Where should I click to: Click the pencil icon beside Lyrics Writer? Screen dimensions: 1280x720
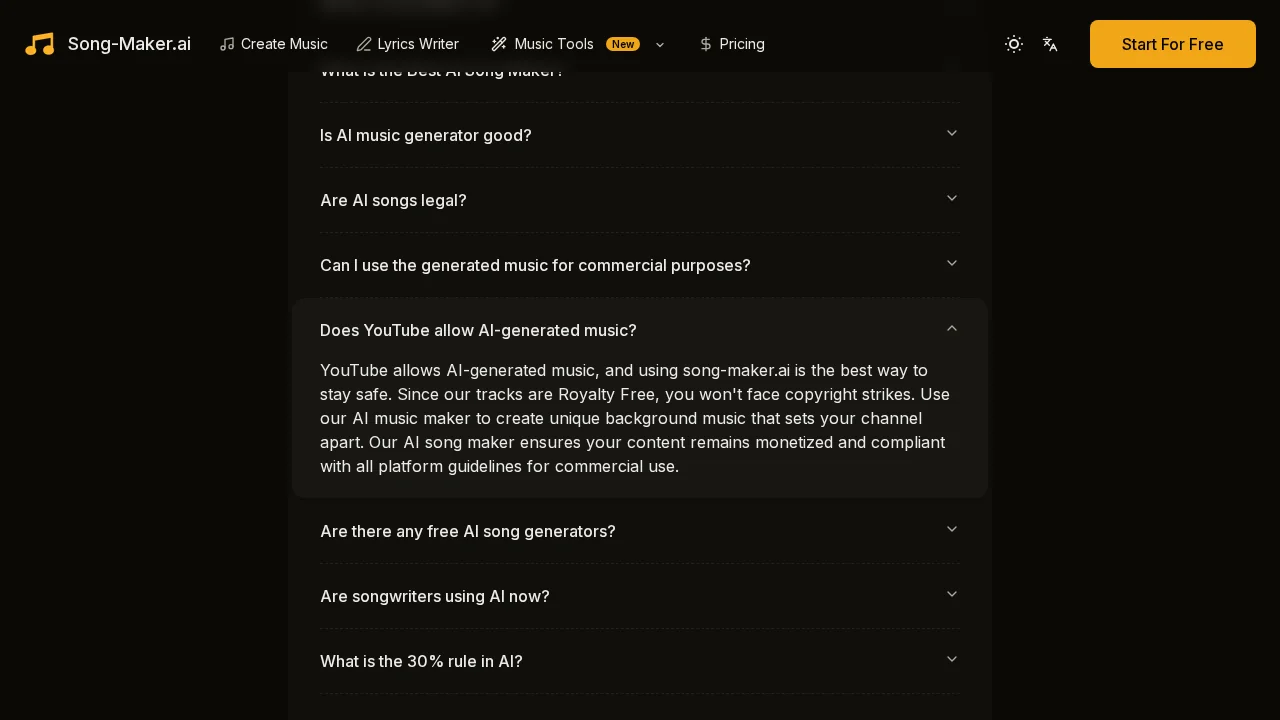click(364, 44)
